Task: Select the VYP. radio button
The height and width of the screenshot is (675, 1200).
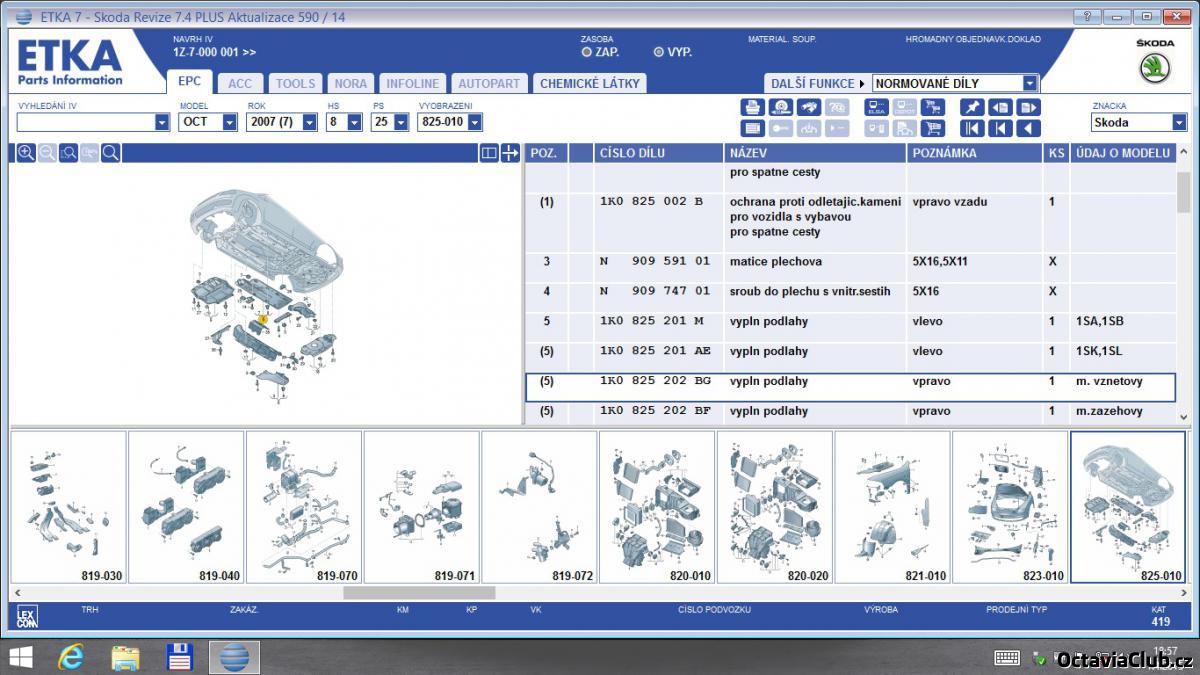Action: tap(658, 52)
